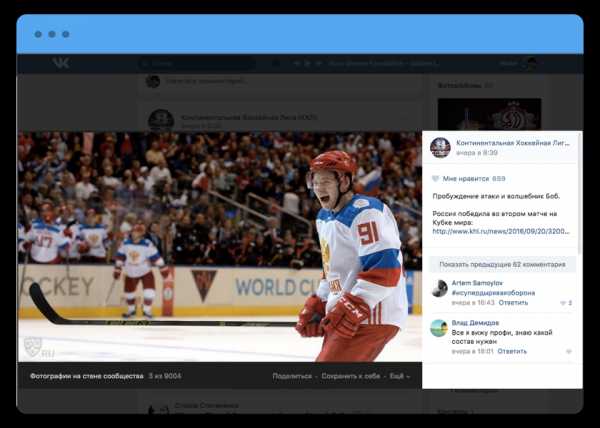This screenshot has height=428, width=600.
Task: Like Влад Демидов's comment with the heart
Action: click(x=569, y=352)
